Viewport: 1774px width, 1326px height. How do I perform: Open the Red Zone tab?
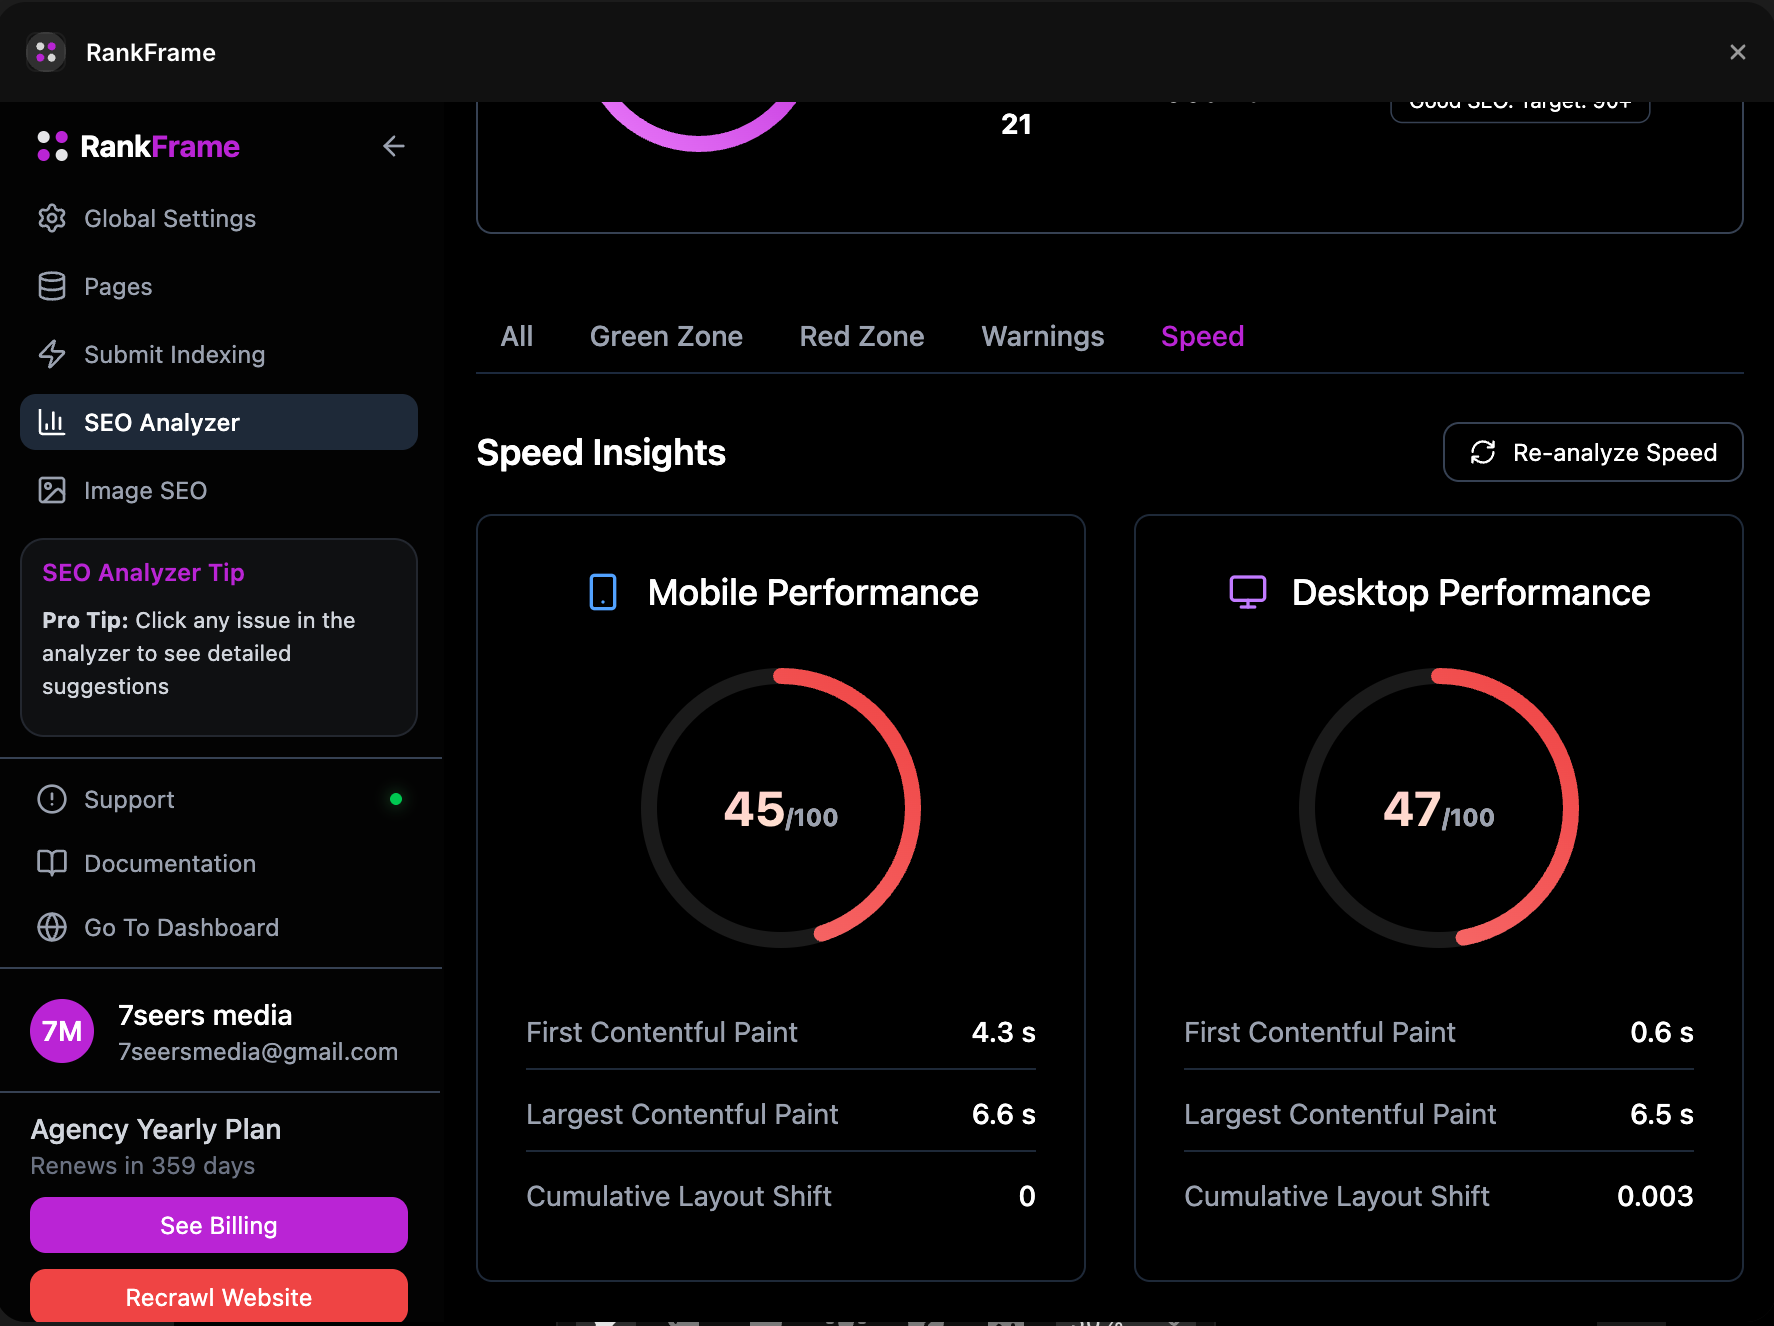click(861, 336)
